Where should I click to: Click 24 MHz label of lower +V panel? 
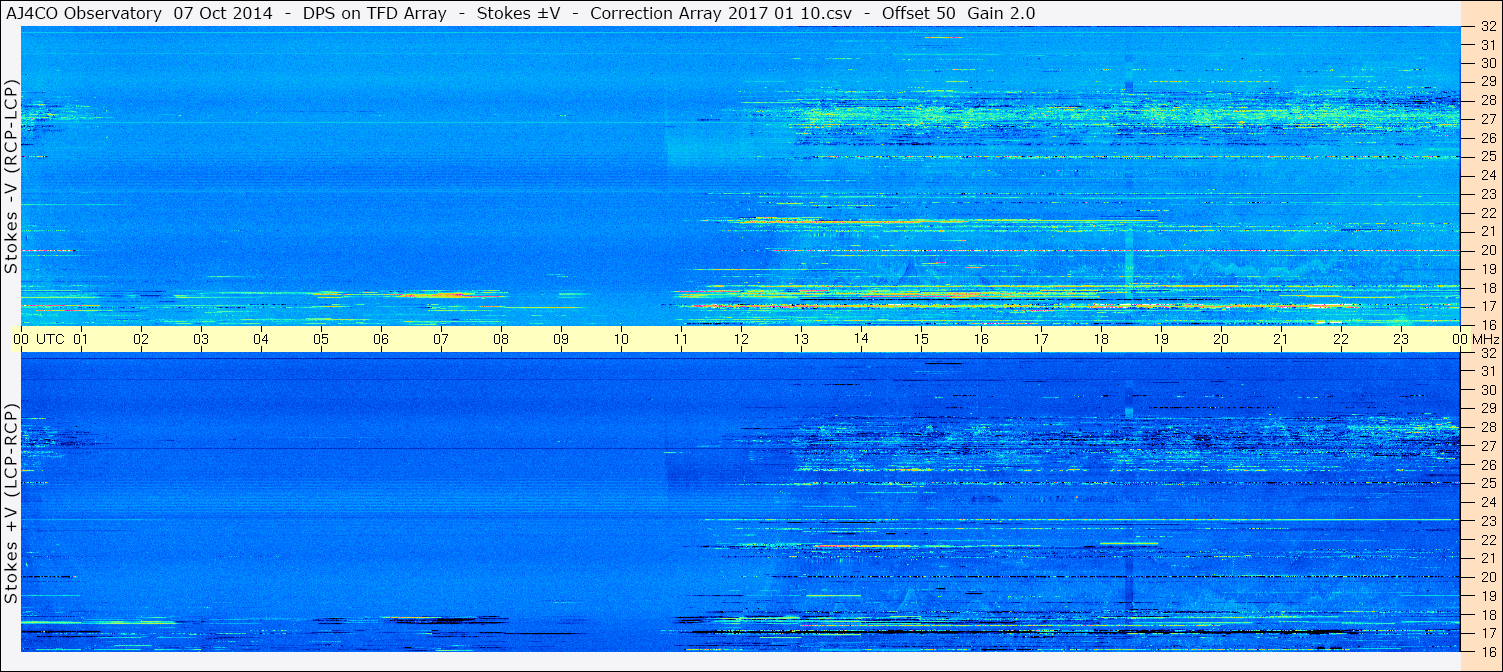tap(1488, 502)
